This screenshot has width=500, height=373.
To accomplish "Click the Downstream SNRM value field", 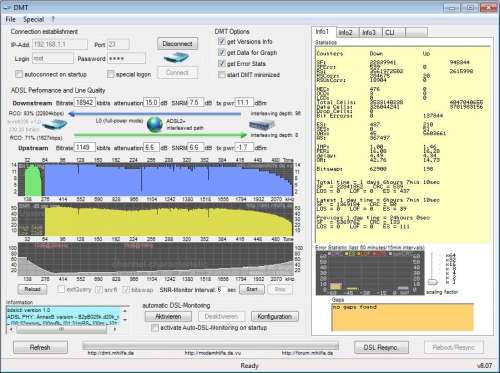I will [x=196, y=102].
